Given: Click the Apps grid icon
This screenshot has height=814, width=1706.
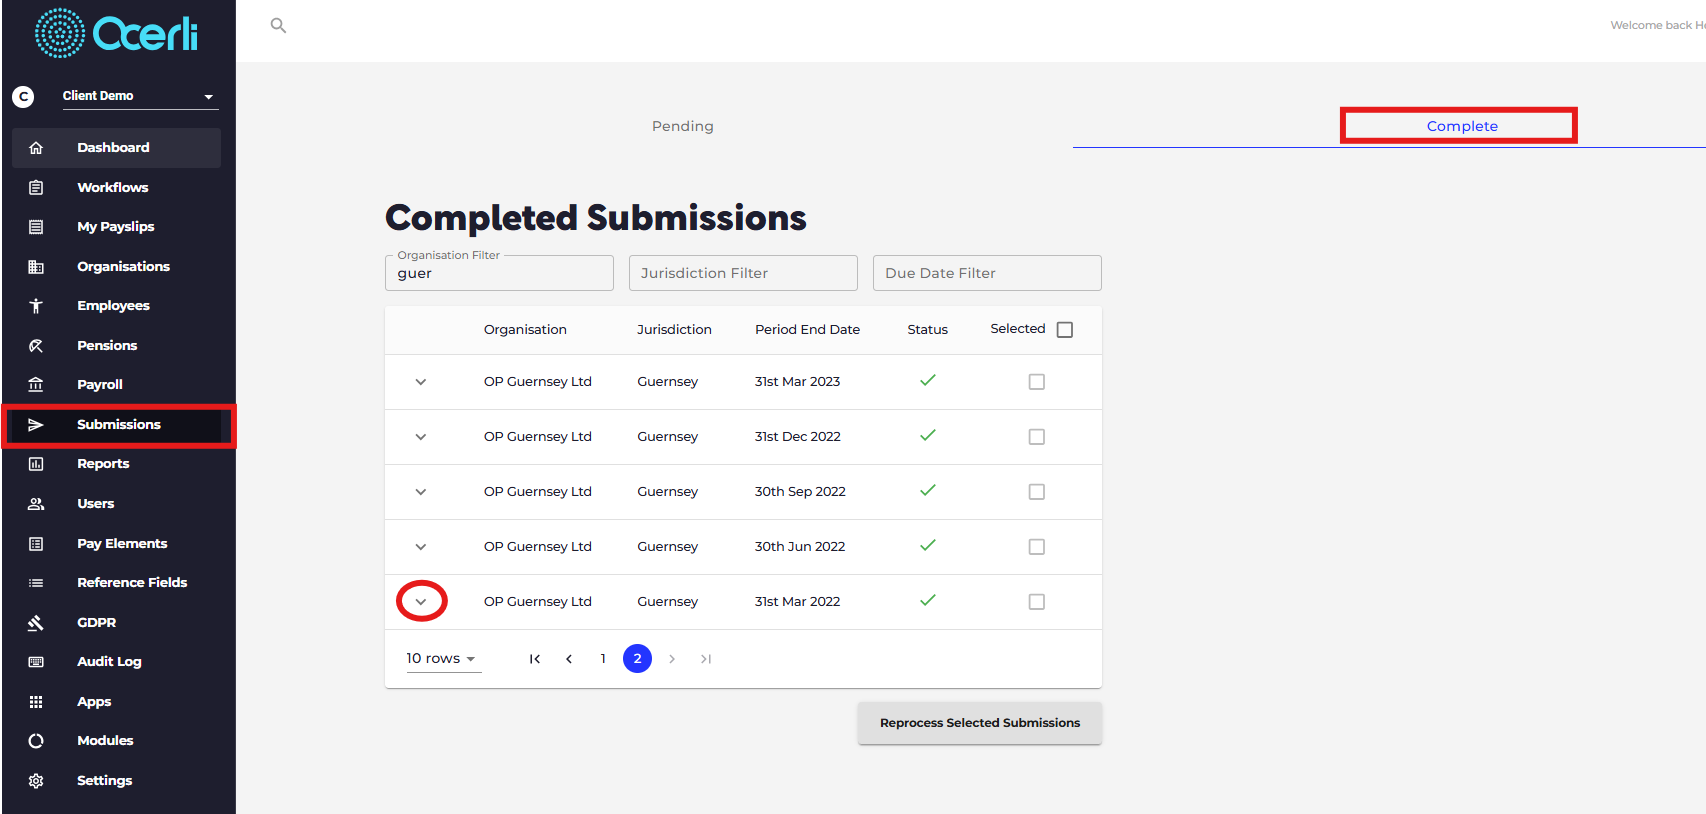Looking at the screenshot, I should pos(36,702).
